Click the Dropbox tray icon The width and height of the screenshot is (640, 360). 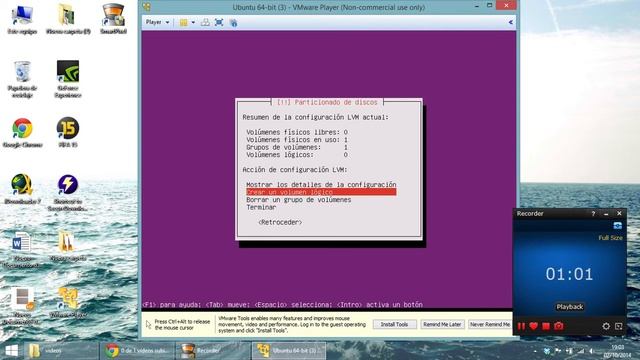547,351
